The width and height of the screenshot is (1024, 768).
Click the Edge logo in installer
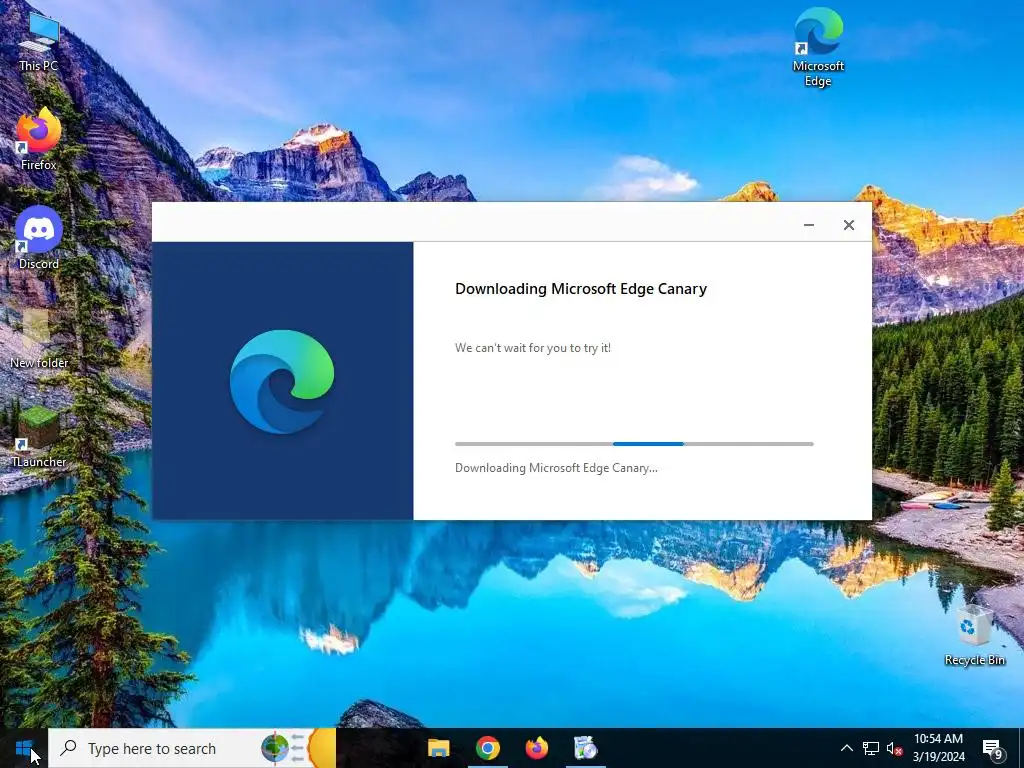click(x=282, y=382)
